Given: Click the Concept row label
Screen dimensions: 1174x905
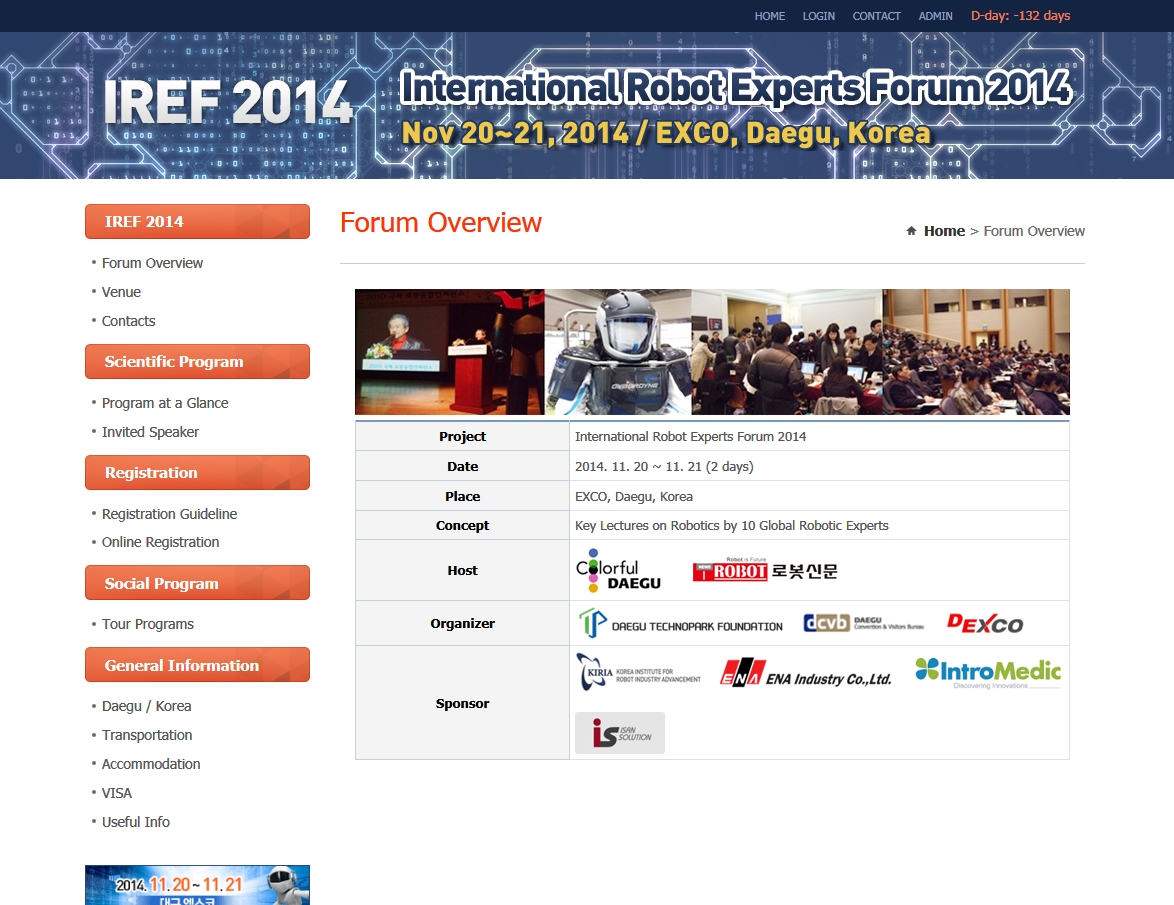Looking at the screenshot, I should point(463,525).
